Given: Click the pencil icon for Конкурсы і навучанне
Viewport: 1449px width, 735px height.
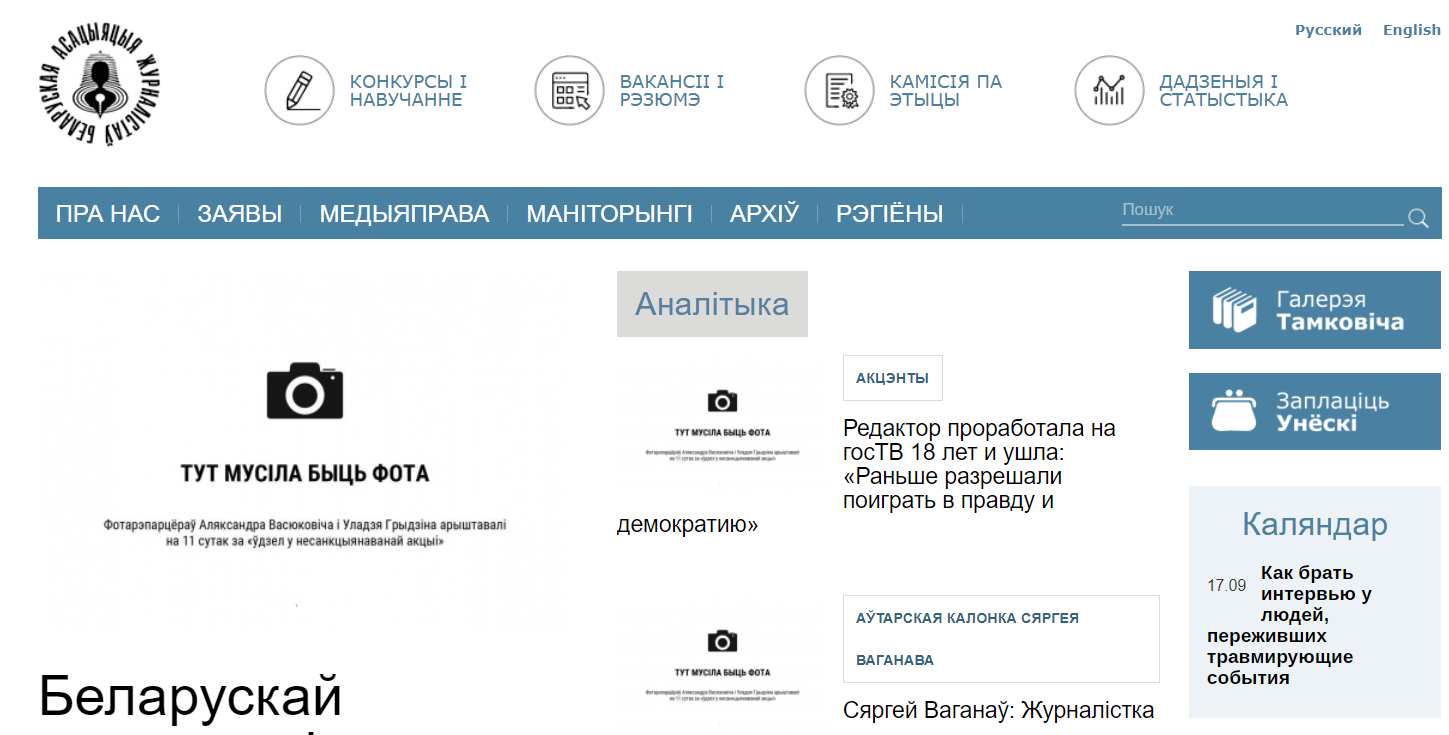Looking at the screenshot, I should tap(299, 91).
